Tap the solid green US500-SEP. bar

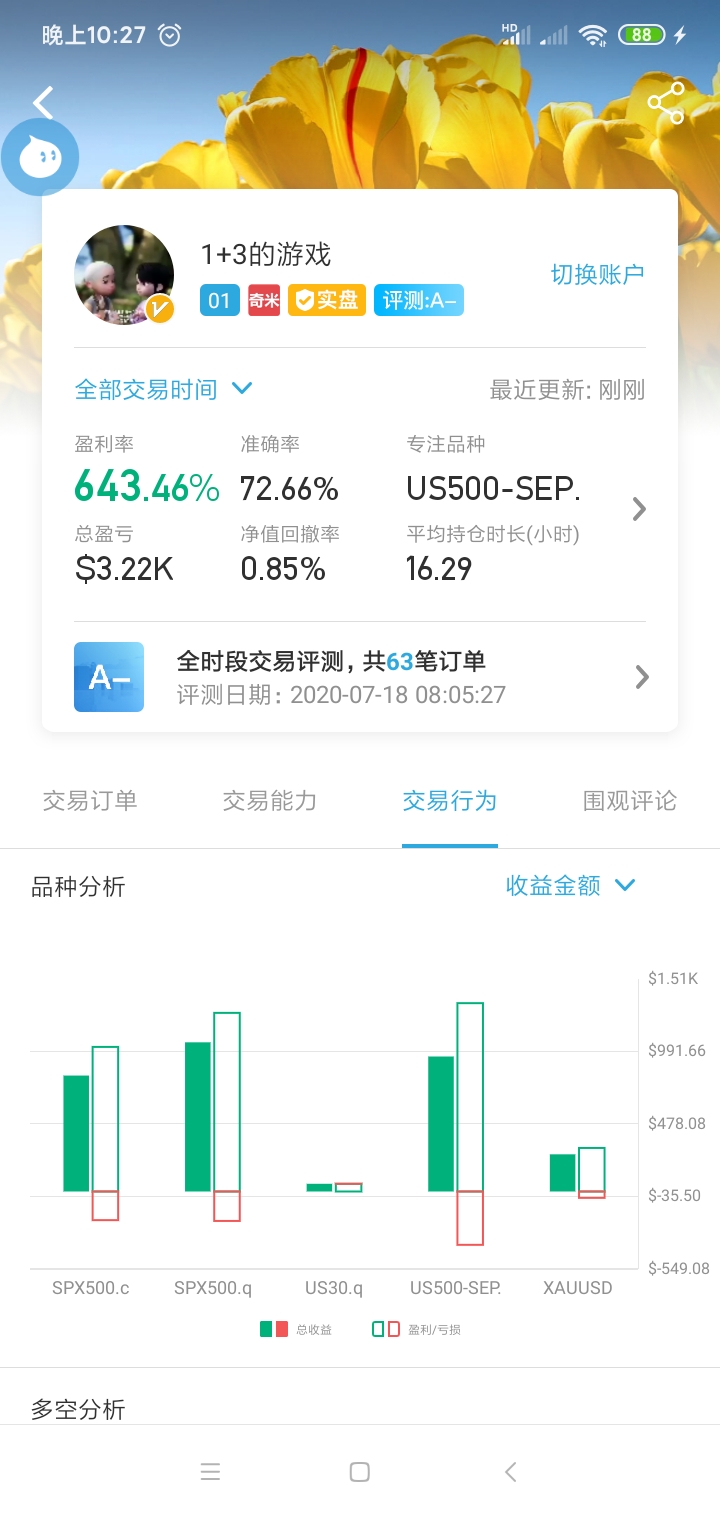441,1124
